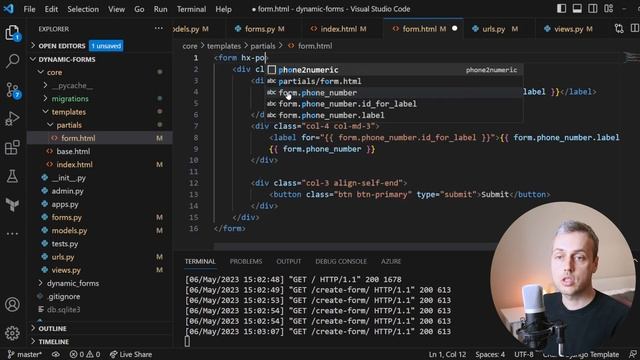Switch to Problems panel tab
Screen dimensions: 640x360
point(246,261)
